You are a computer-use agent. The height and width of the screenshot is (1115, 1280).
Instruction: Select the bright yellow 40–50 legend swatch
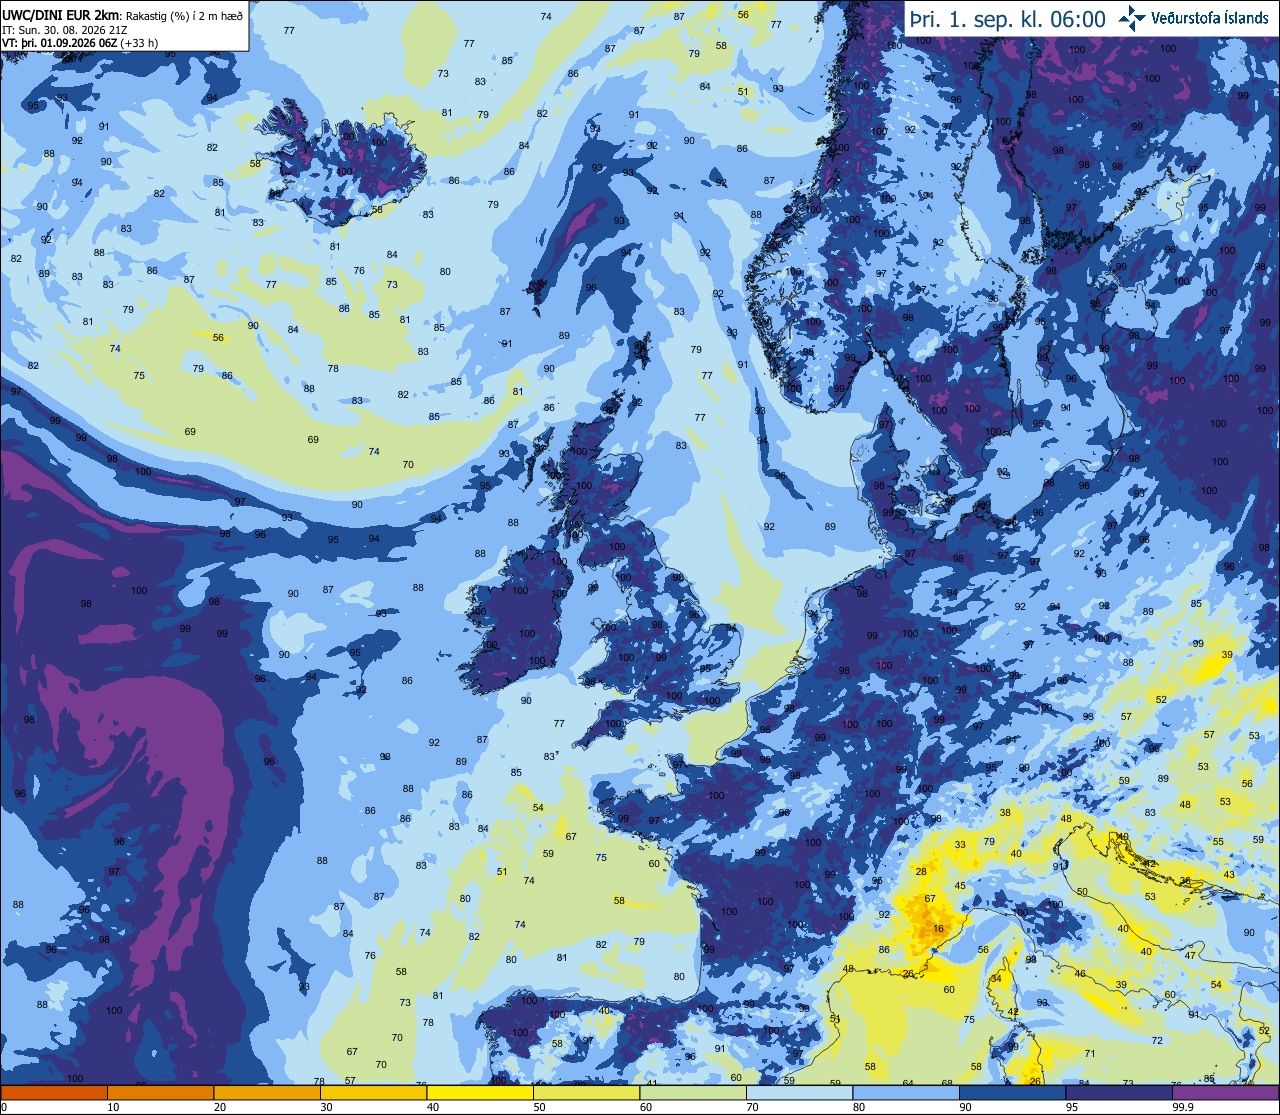480,1092
